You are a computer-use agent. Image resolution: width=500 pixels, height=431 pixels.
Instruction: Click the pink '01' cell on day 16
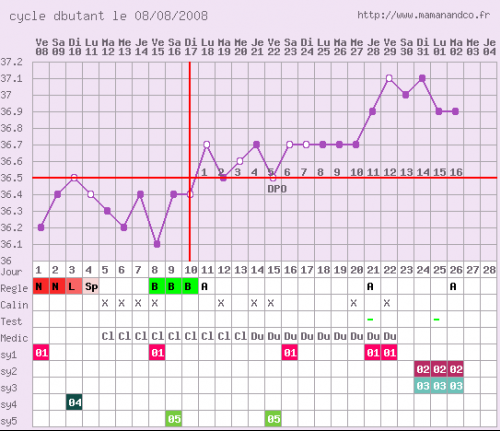290,353
